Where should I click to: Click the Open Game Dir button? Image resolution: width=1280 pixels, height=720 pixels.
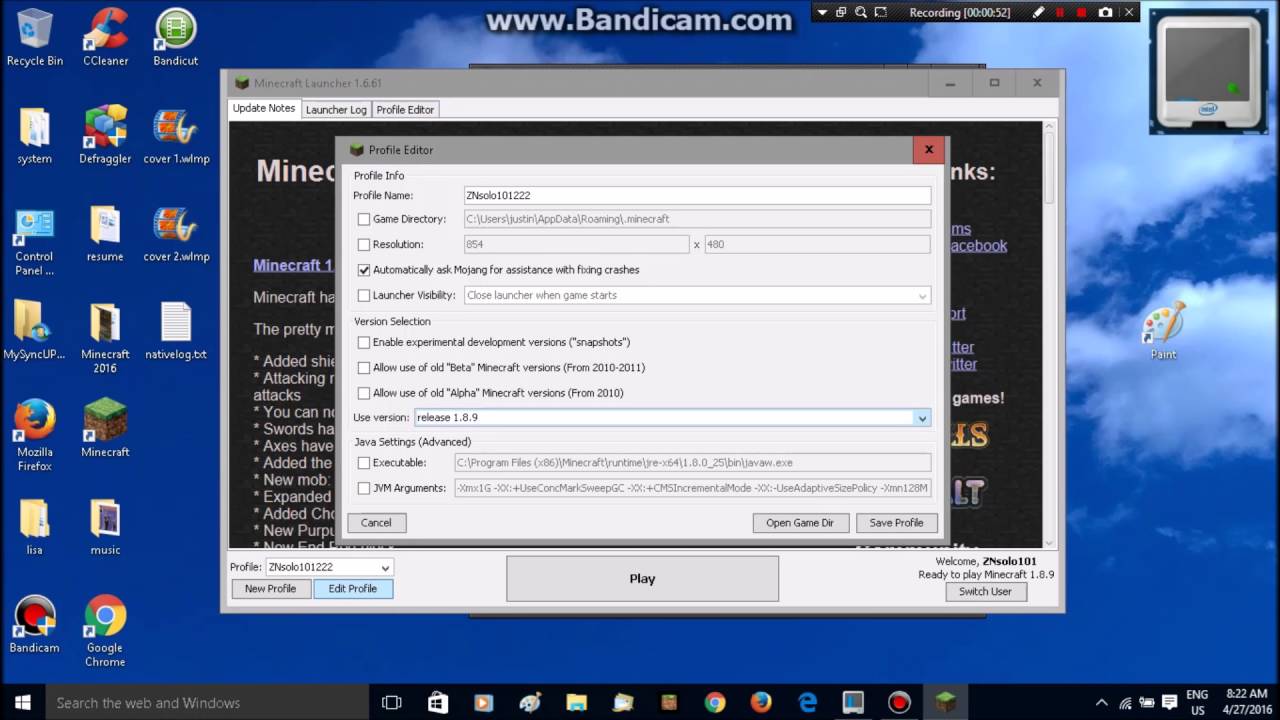click(x=800, y=522)
